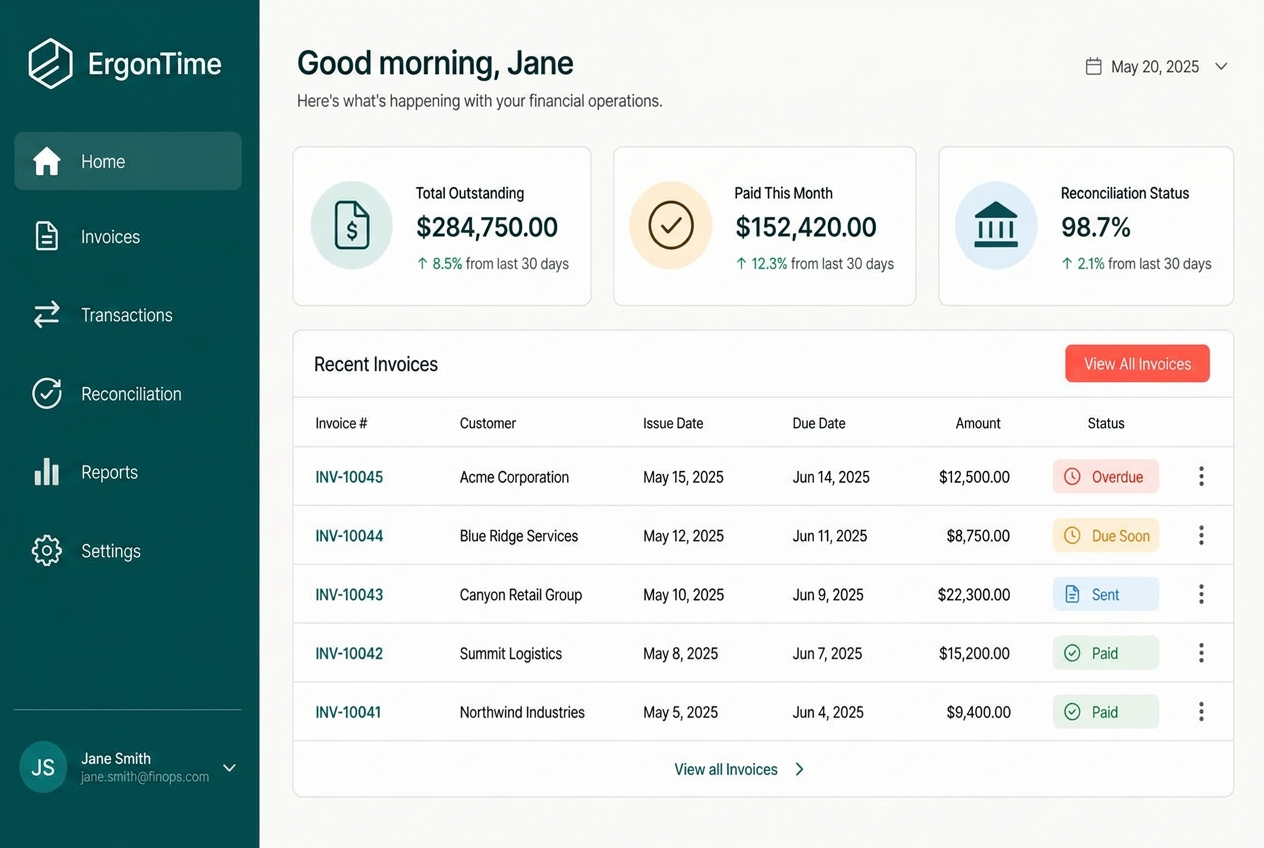Image resolution: width=1264 pixels, height=848 pixels.
Task: Click the check icon in Northwind Industries' Paid badge
Action: coord(1072,712)
